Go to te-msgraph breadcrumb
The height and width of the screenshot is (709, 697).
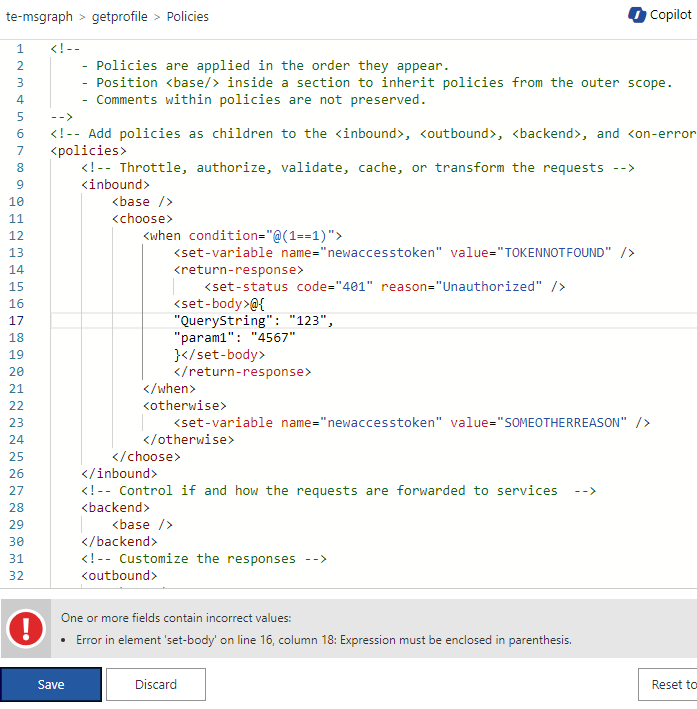point(39,17)
